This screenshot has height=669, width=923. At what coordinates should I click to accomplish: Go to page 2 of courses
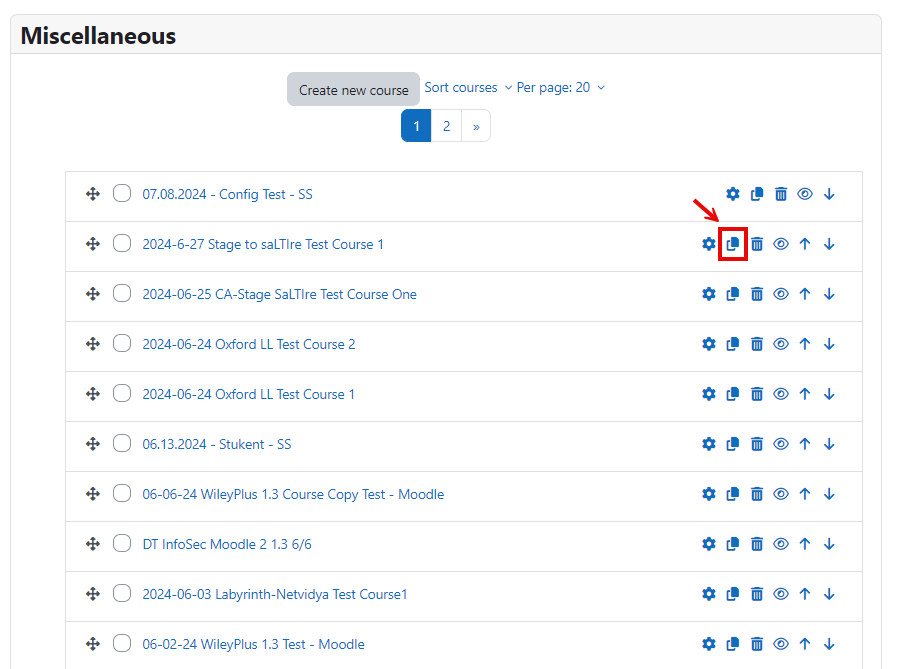click(446, 126)
